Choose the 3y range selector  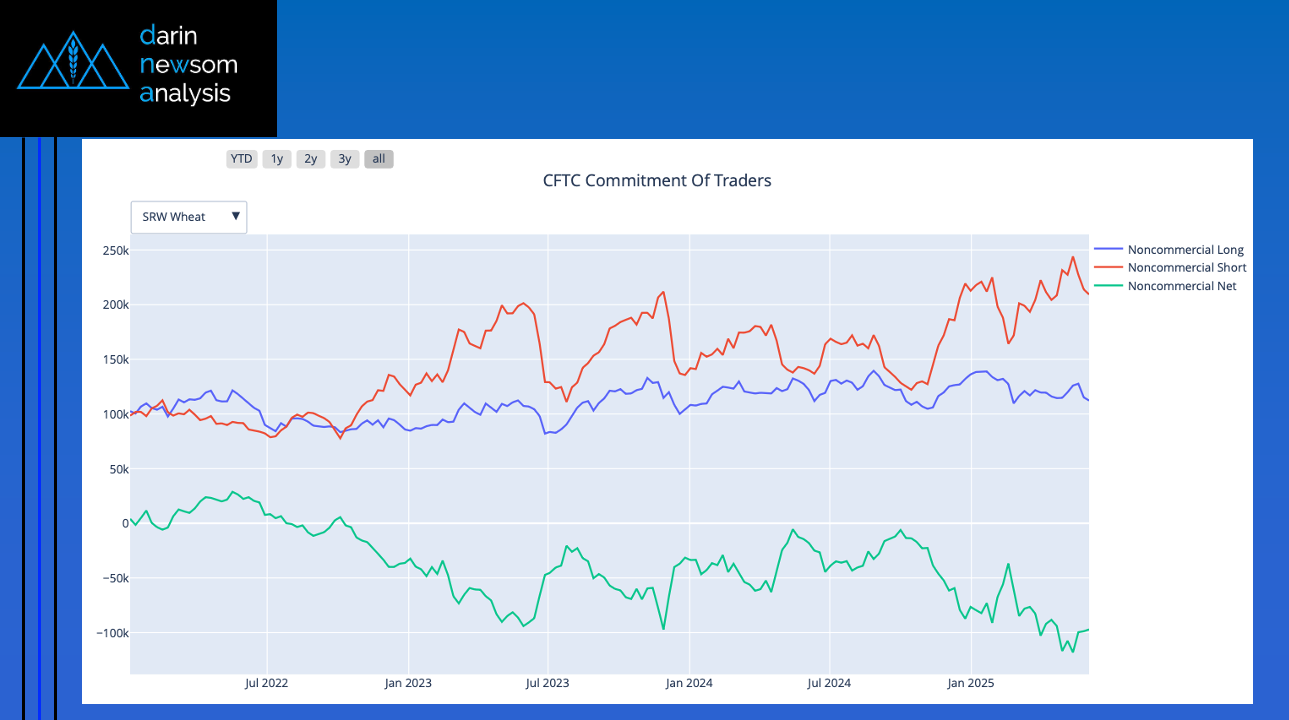point(345,159)
